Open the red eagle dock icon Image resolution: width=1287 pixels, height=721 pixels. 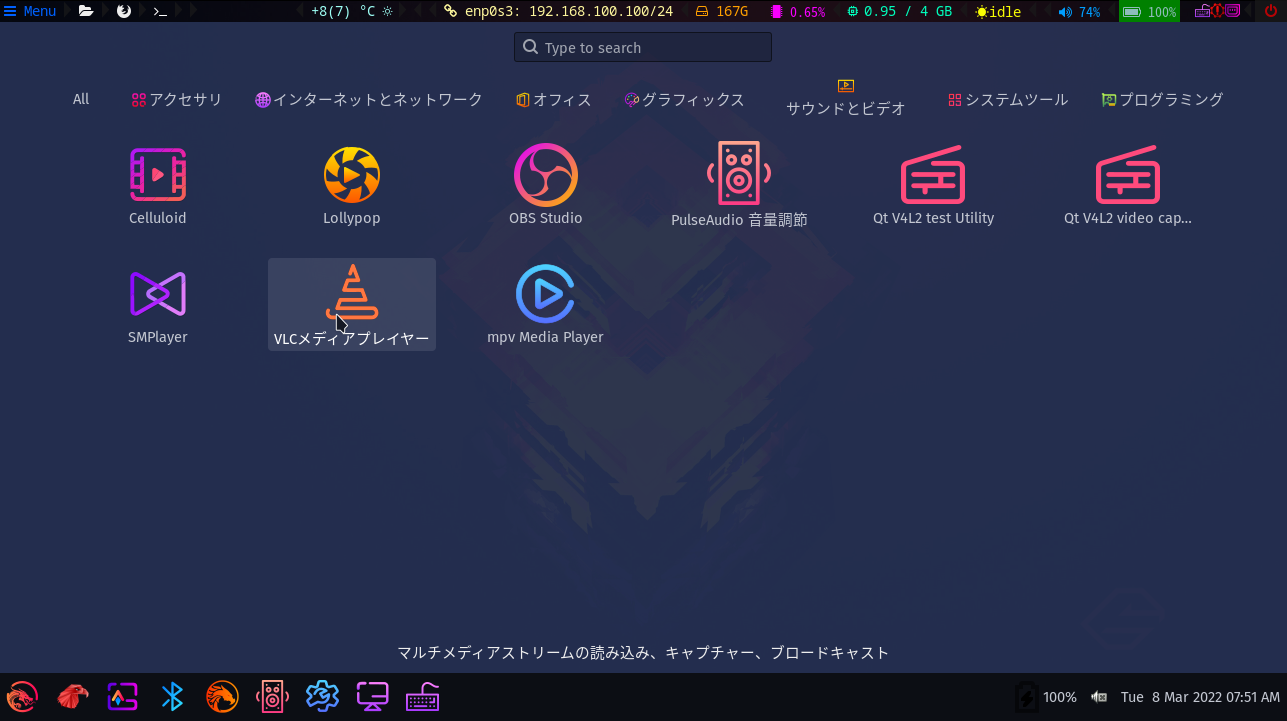[72, 696]
